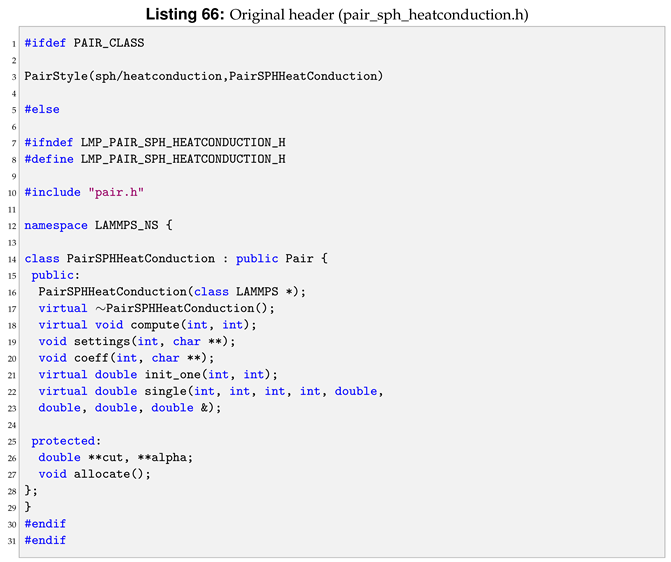Click the listing title 'Listing 66:'
Screen dimensions: 671x562
coord(185,14)
